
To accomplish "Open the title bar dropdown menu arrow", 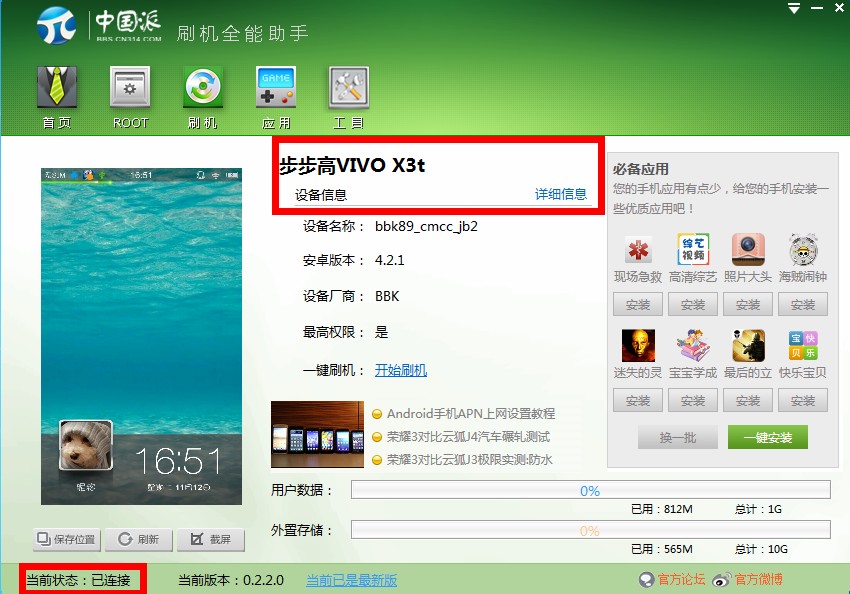I will [794, 8].
